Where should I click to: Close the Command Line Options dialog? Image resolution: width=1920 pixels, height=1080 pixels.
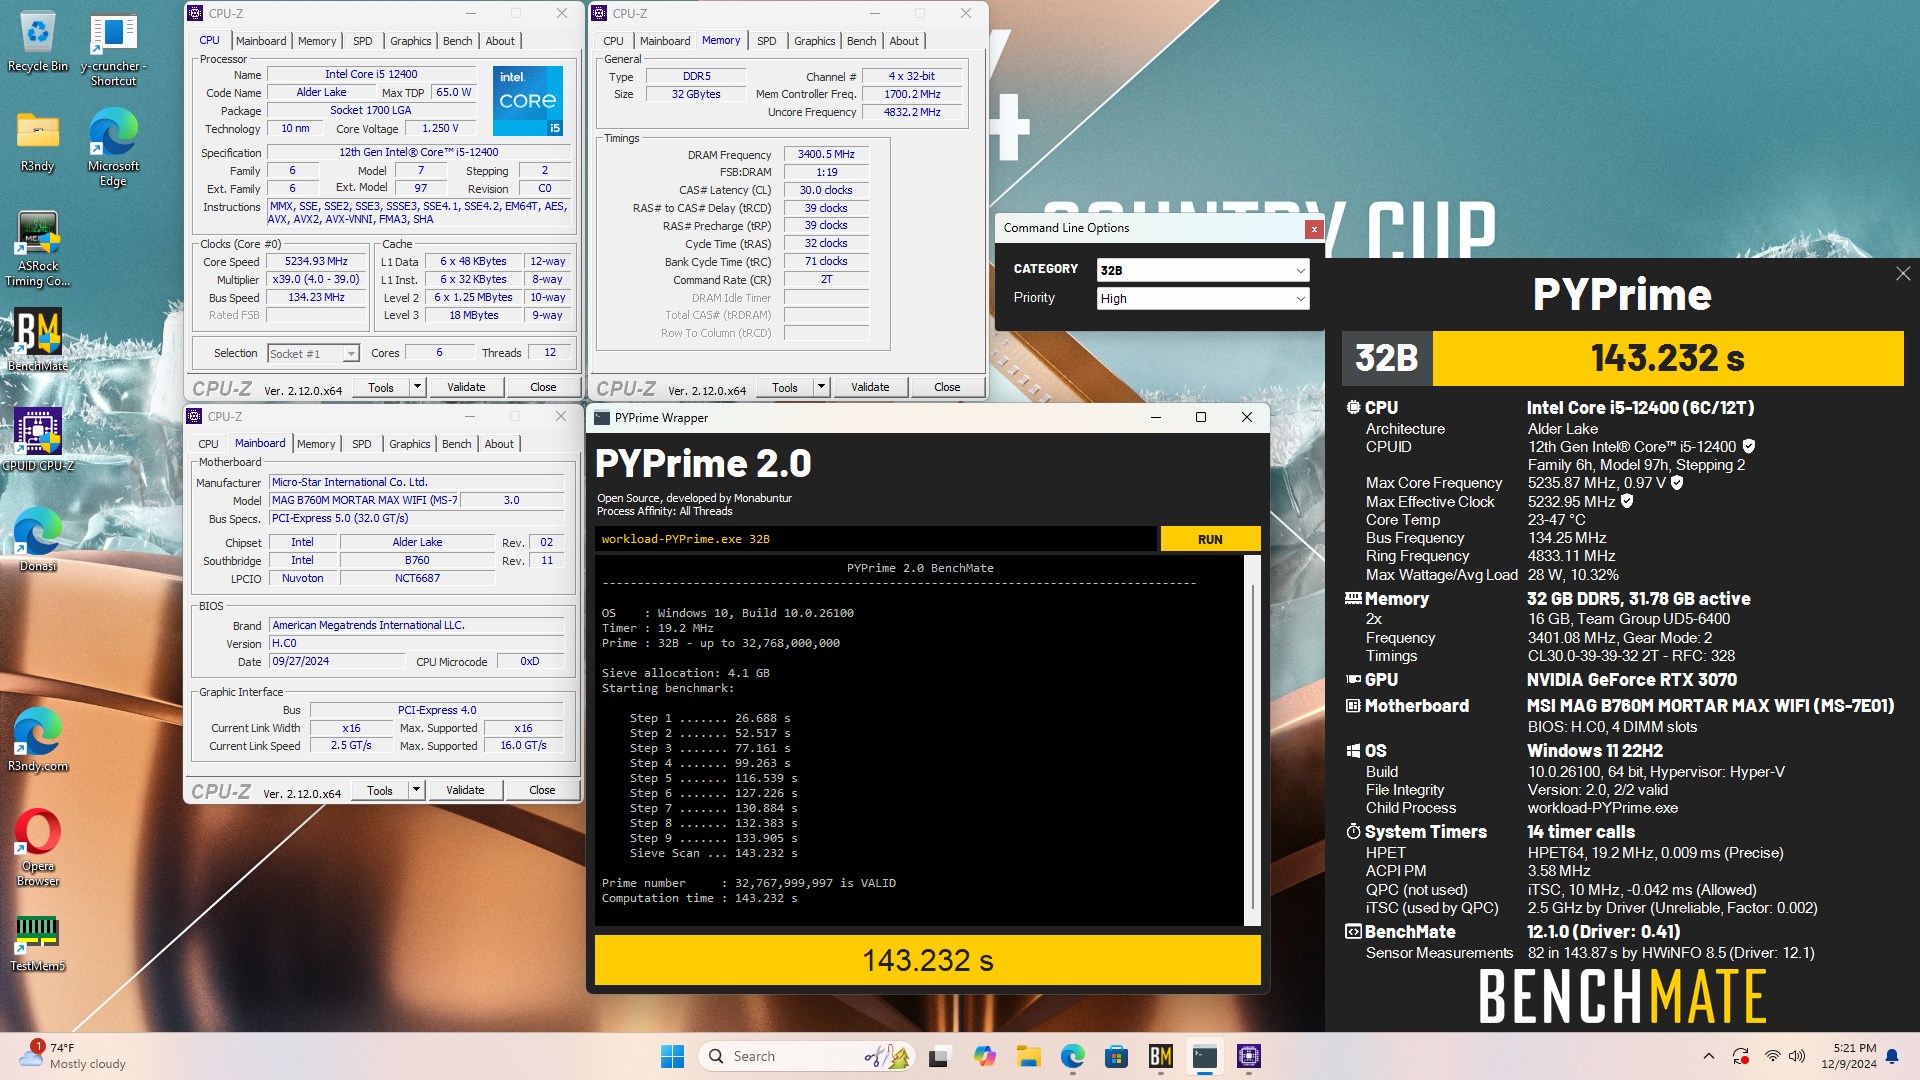click(1314, 229)
